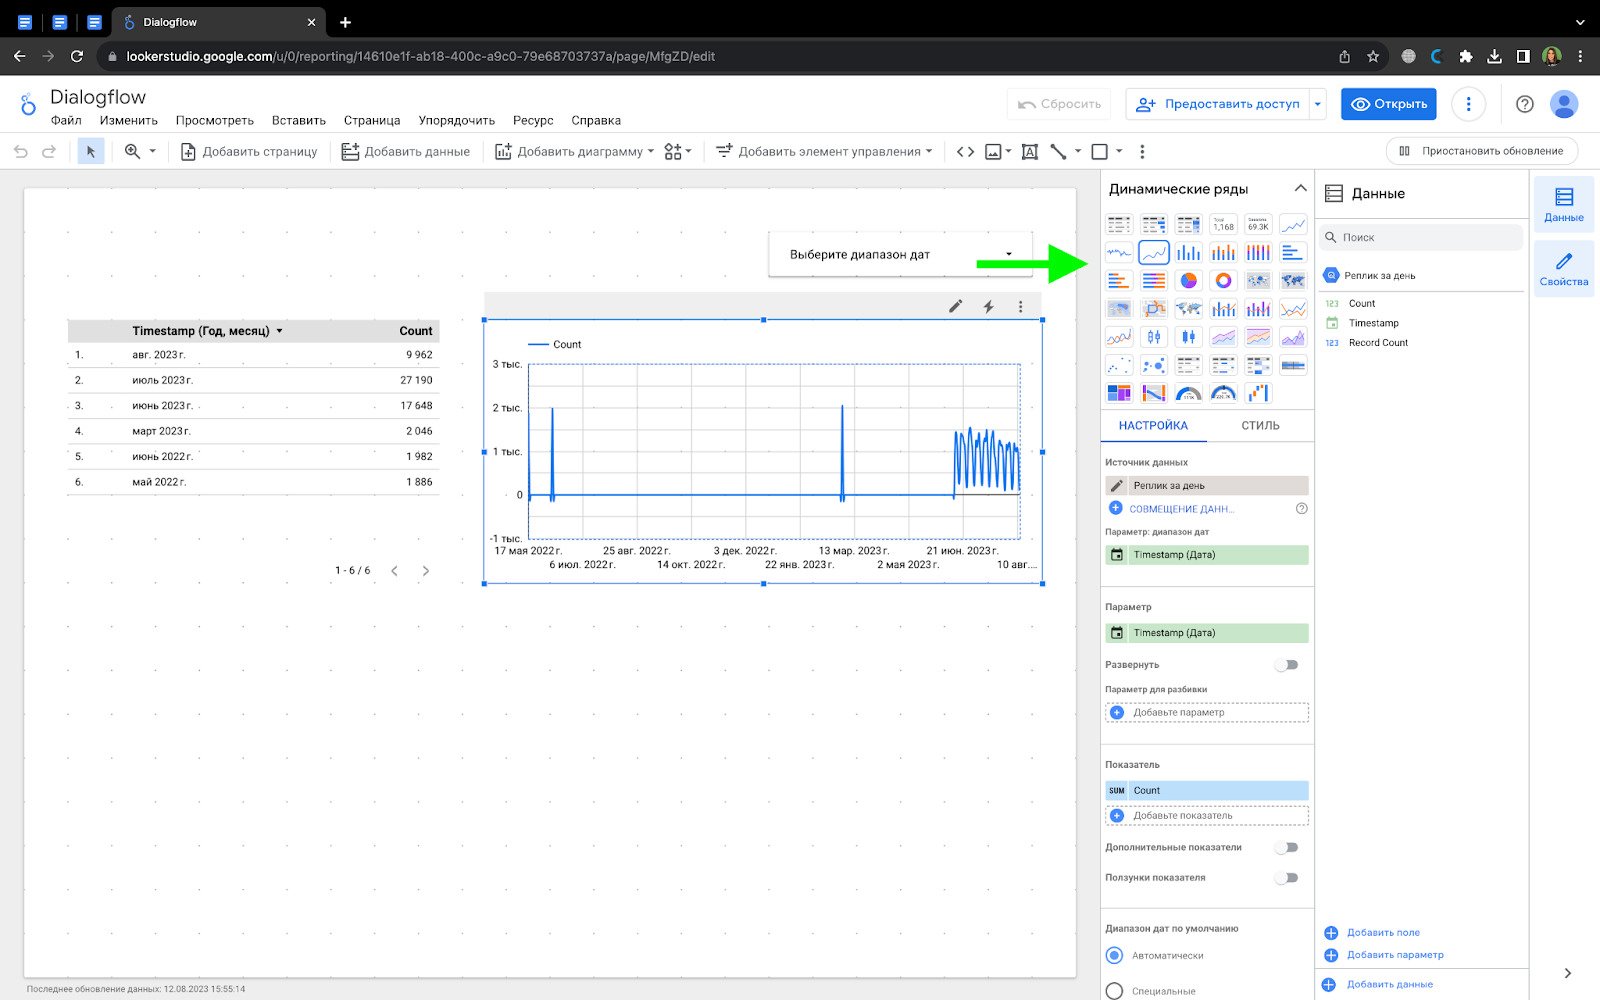Open the Данные side panel
The image size is (1600, 1000).
(x=1564, y=204)
